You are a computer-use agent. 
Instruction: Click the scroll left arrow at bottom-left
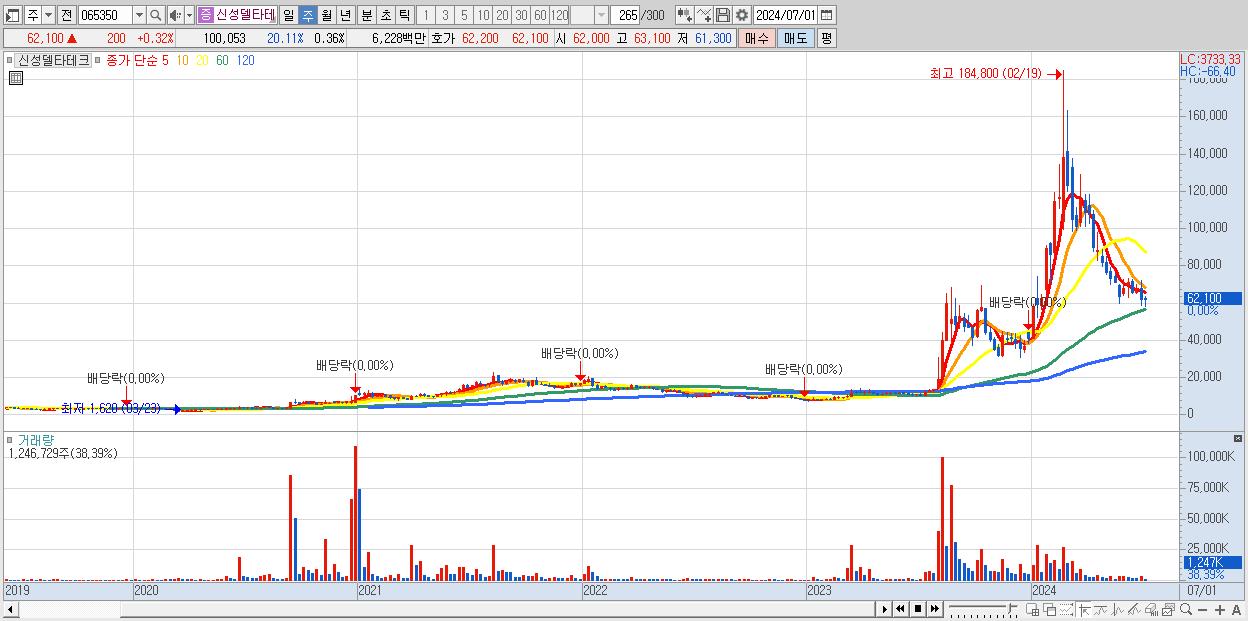tap(10, 609)
